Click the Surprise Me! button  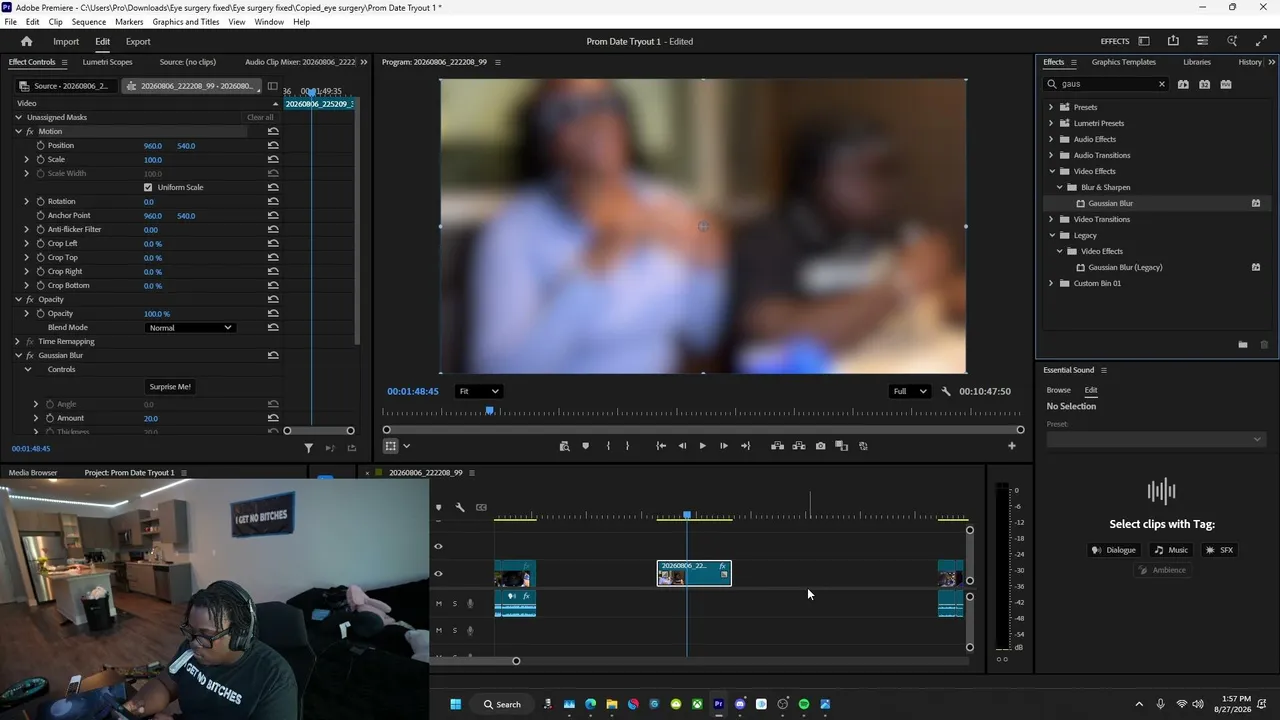pyautogui.click(x=170, y=387)
